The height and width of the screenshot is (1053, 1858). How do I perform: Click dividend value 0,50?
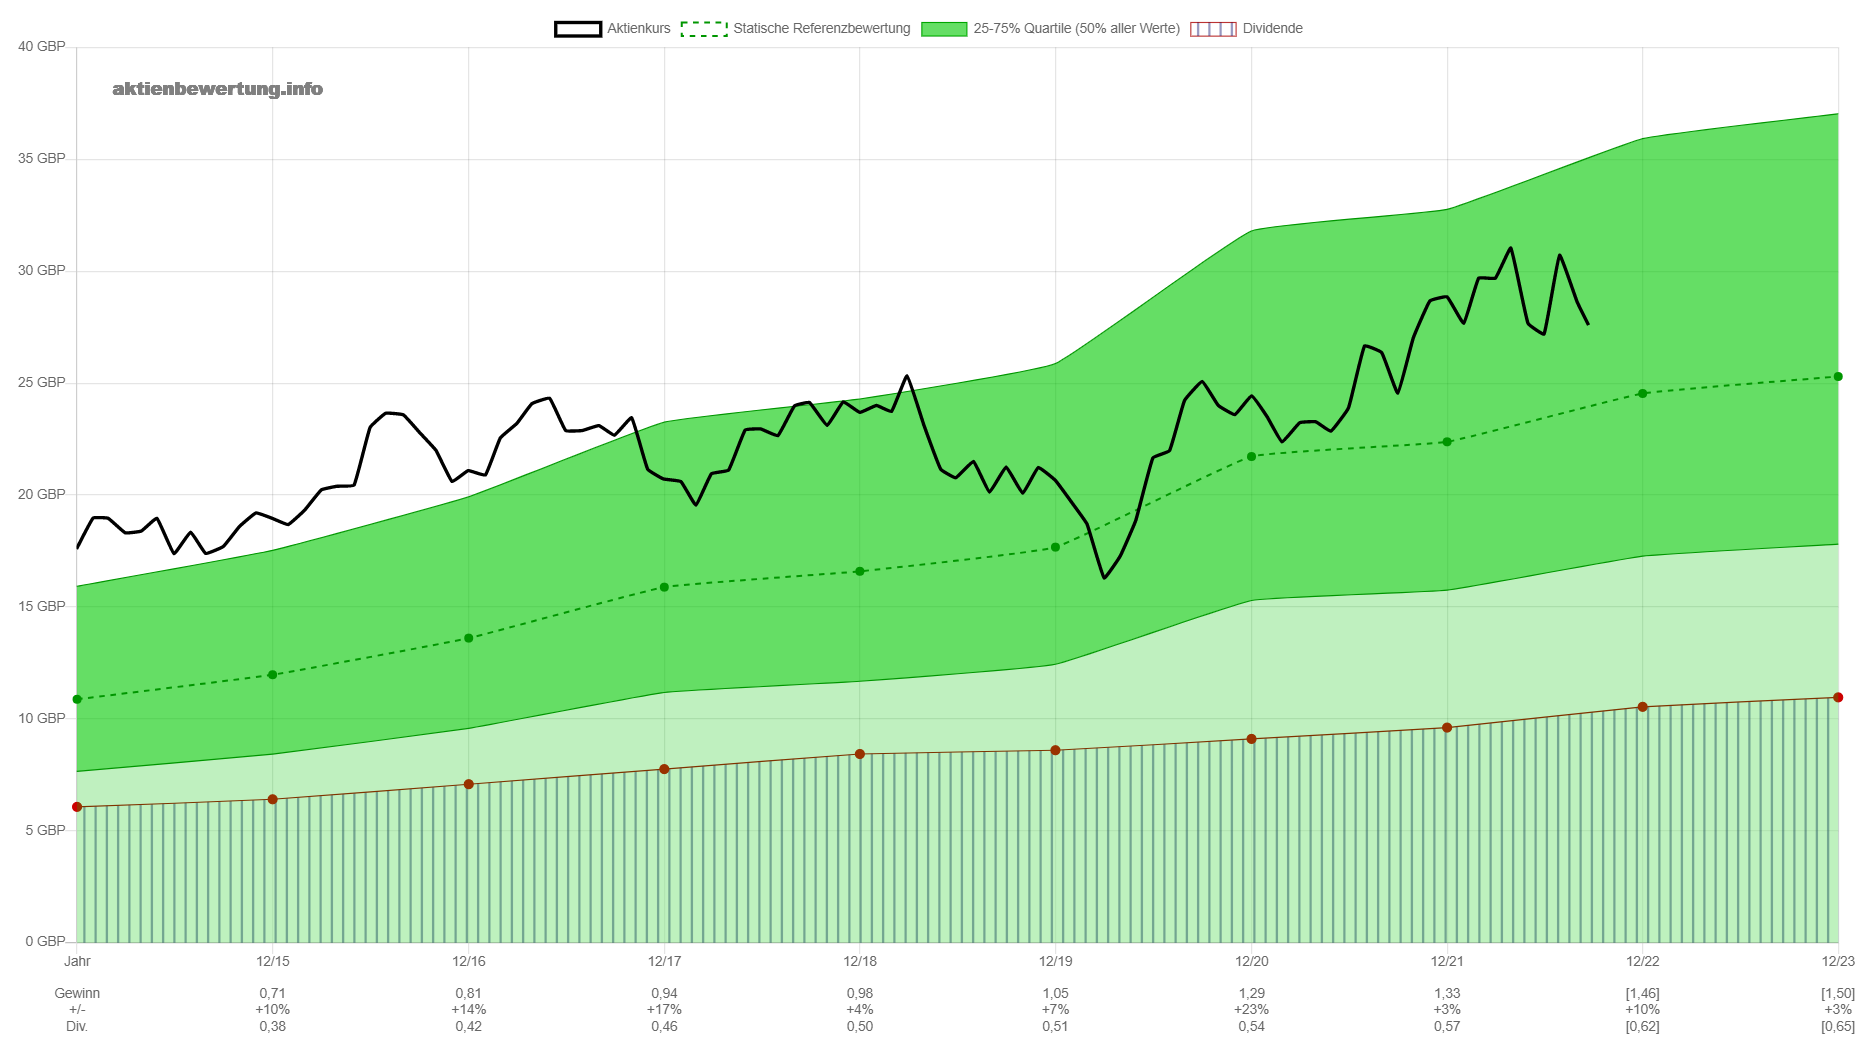[860, 1026]
